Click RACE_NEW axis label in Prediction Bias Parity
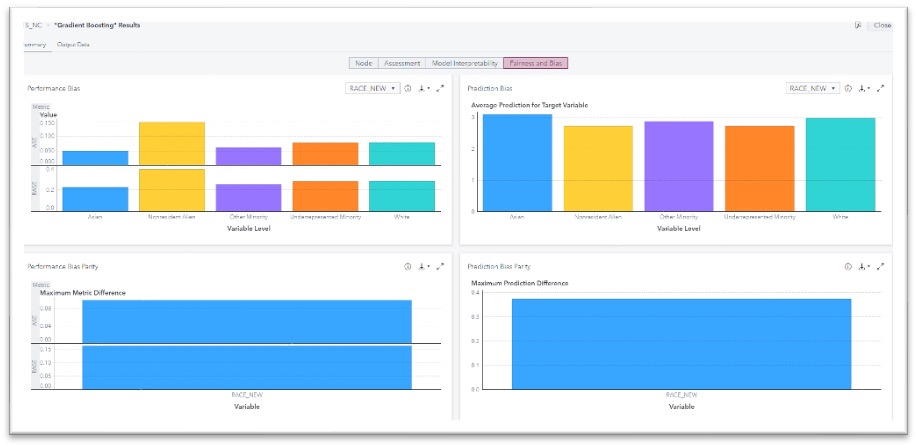Viewport: 916px width, 445px height. (681, 395)
